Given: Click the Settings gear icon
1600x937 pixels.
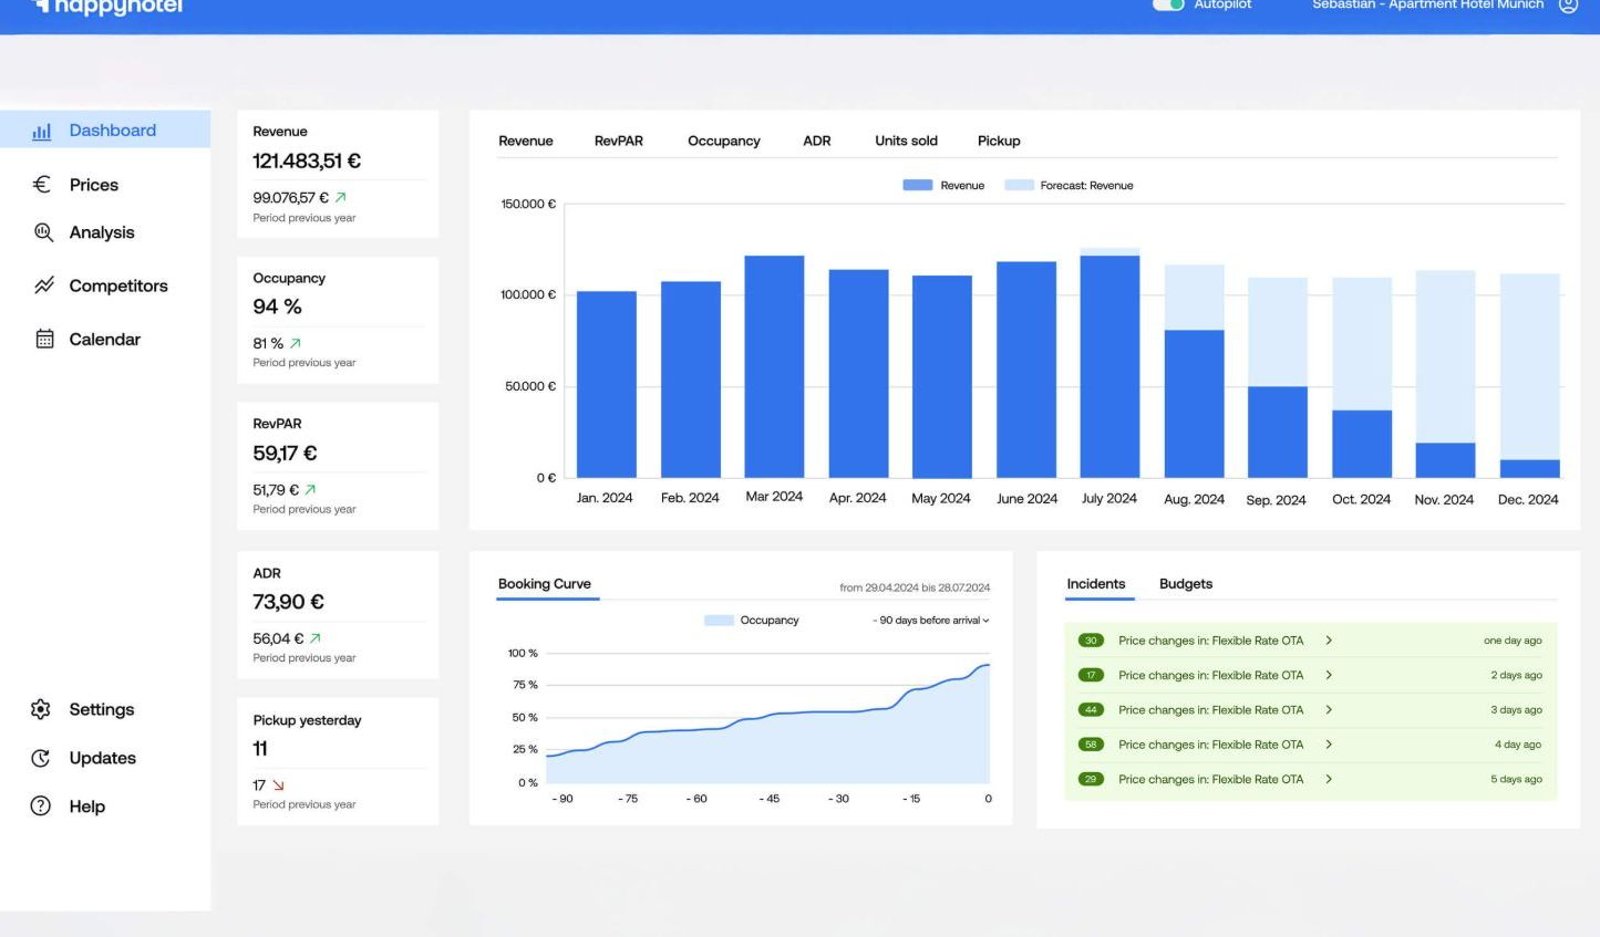Looking at the screenshot, I should pyautogui.click(x=41, y=709).
